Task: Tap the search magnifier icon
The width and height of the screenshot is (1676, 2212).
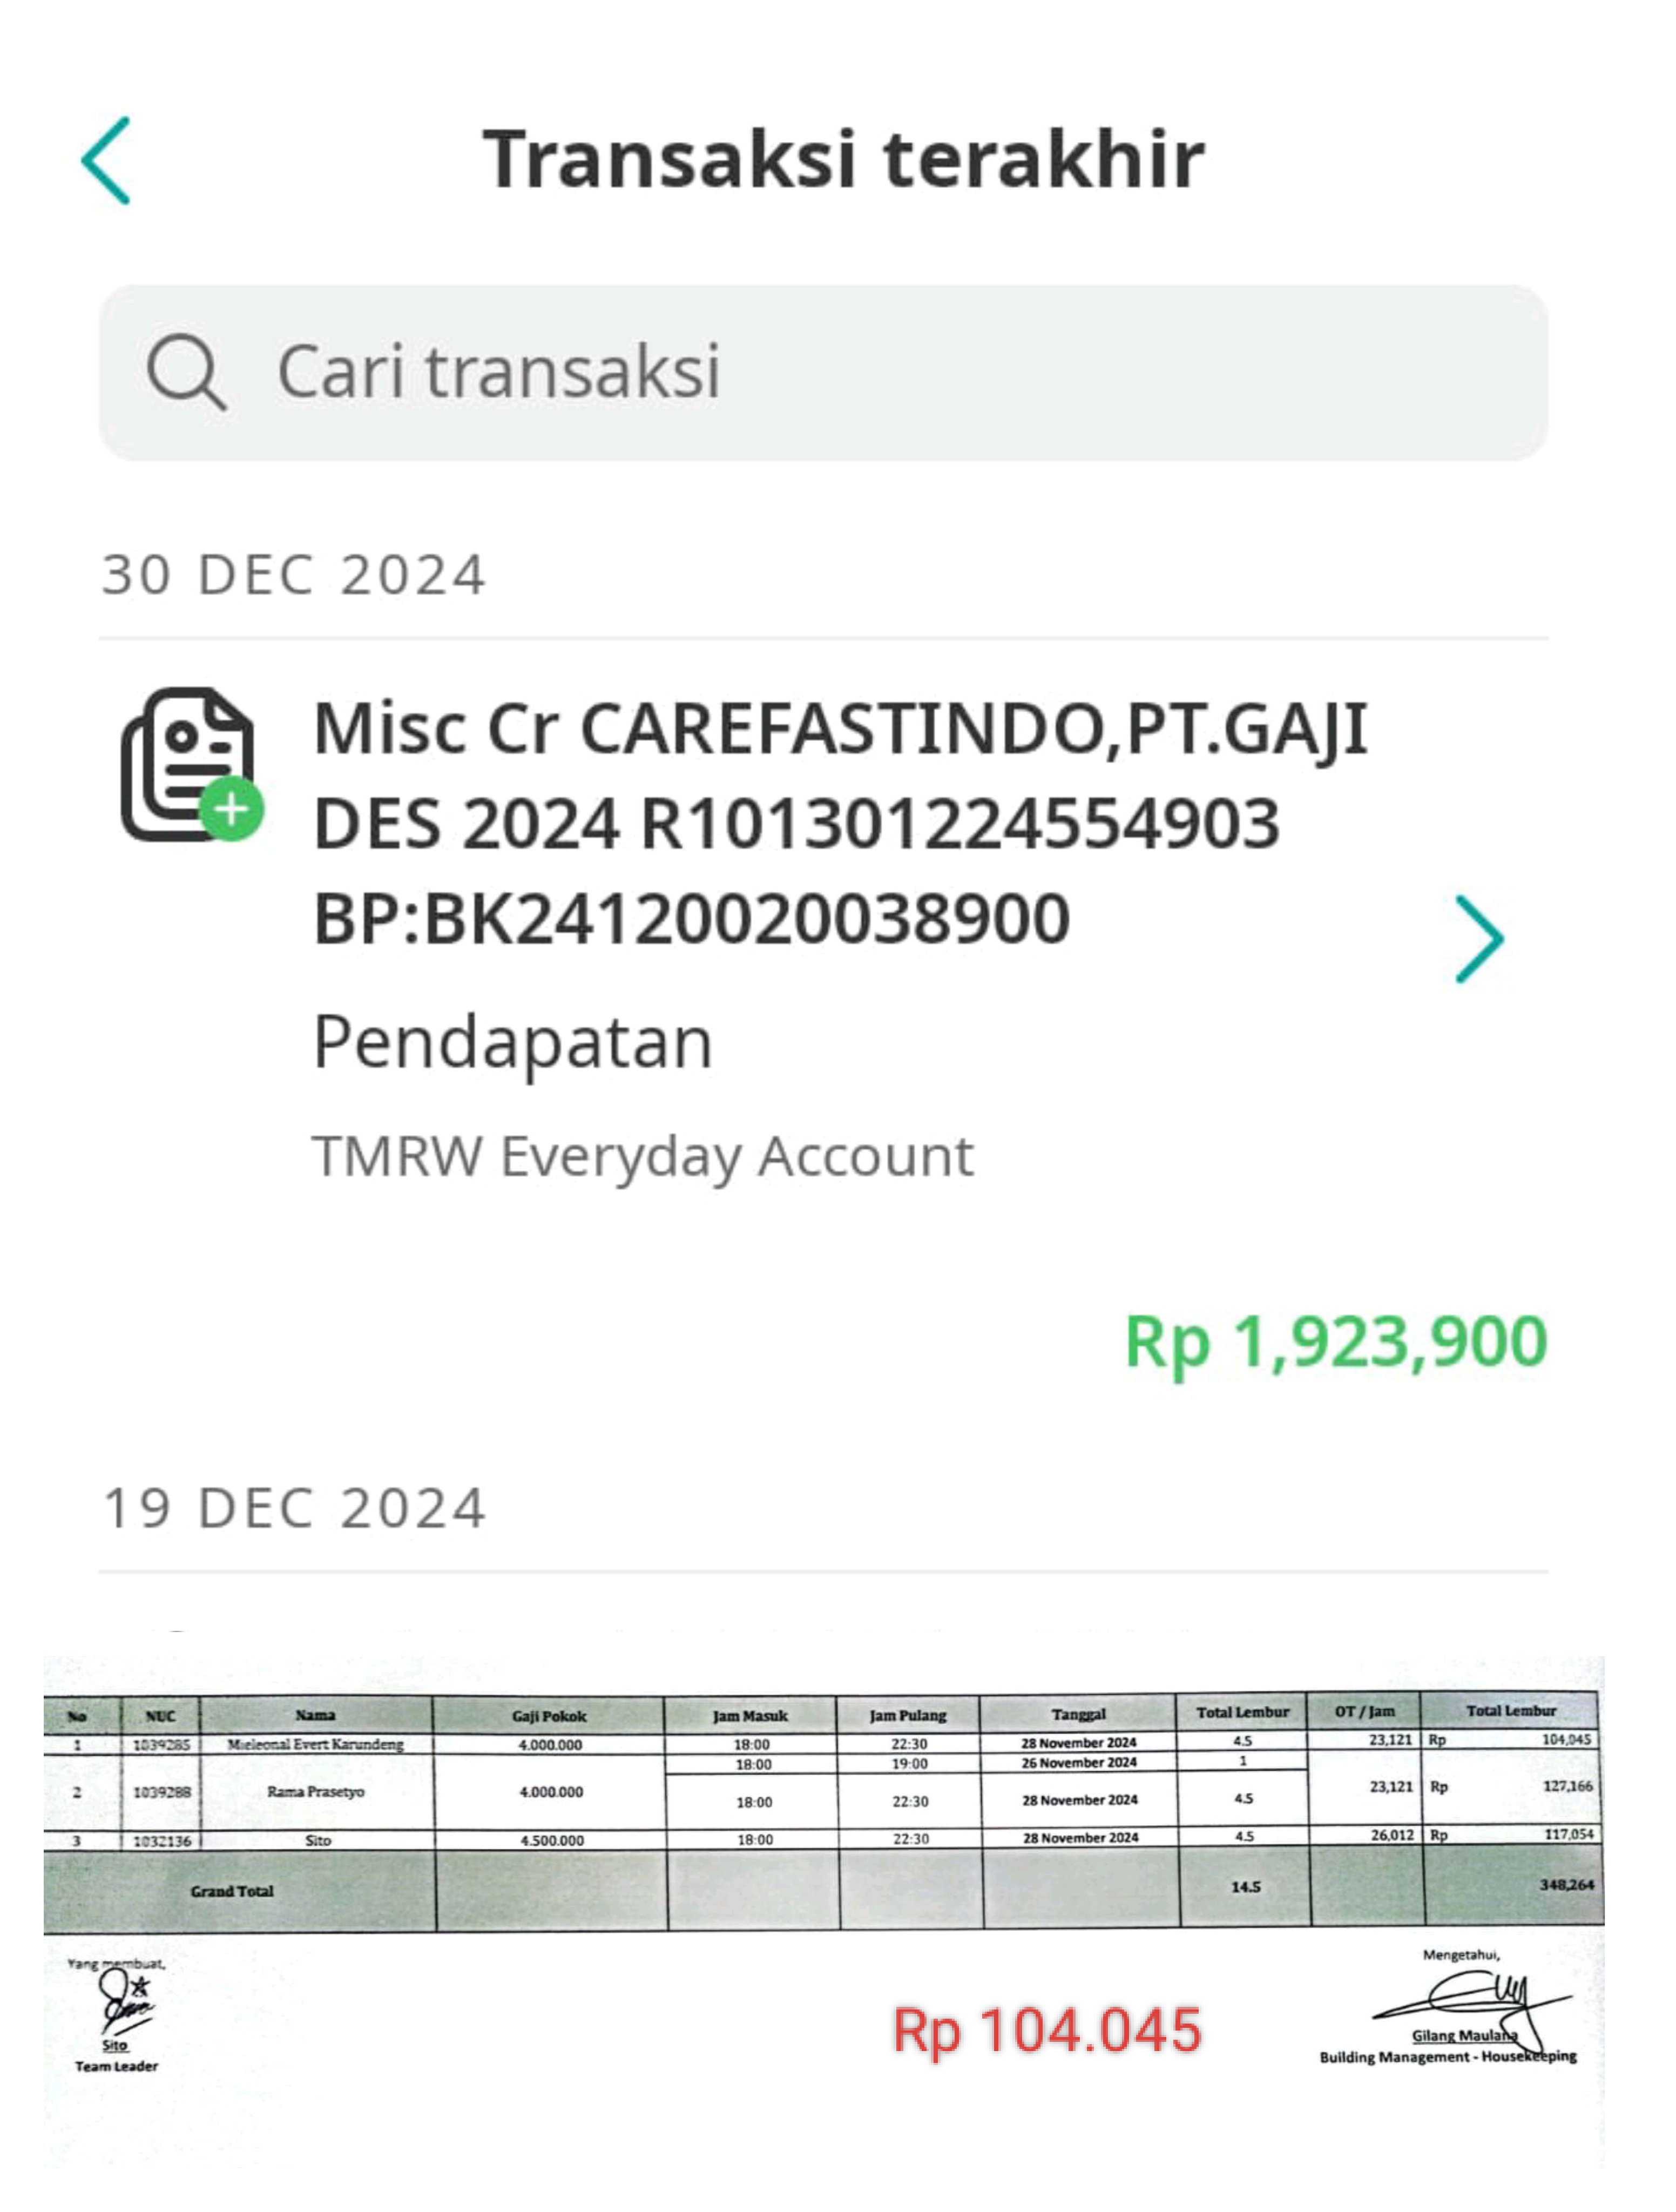Action: coord(186,372)
